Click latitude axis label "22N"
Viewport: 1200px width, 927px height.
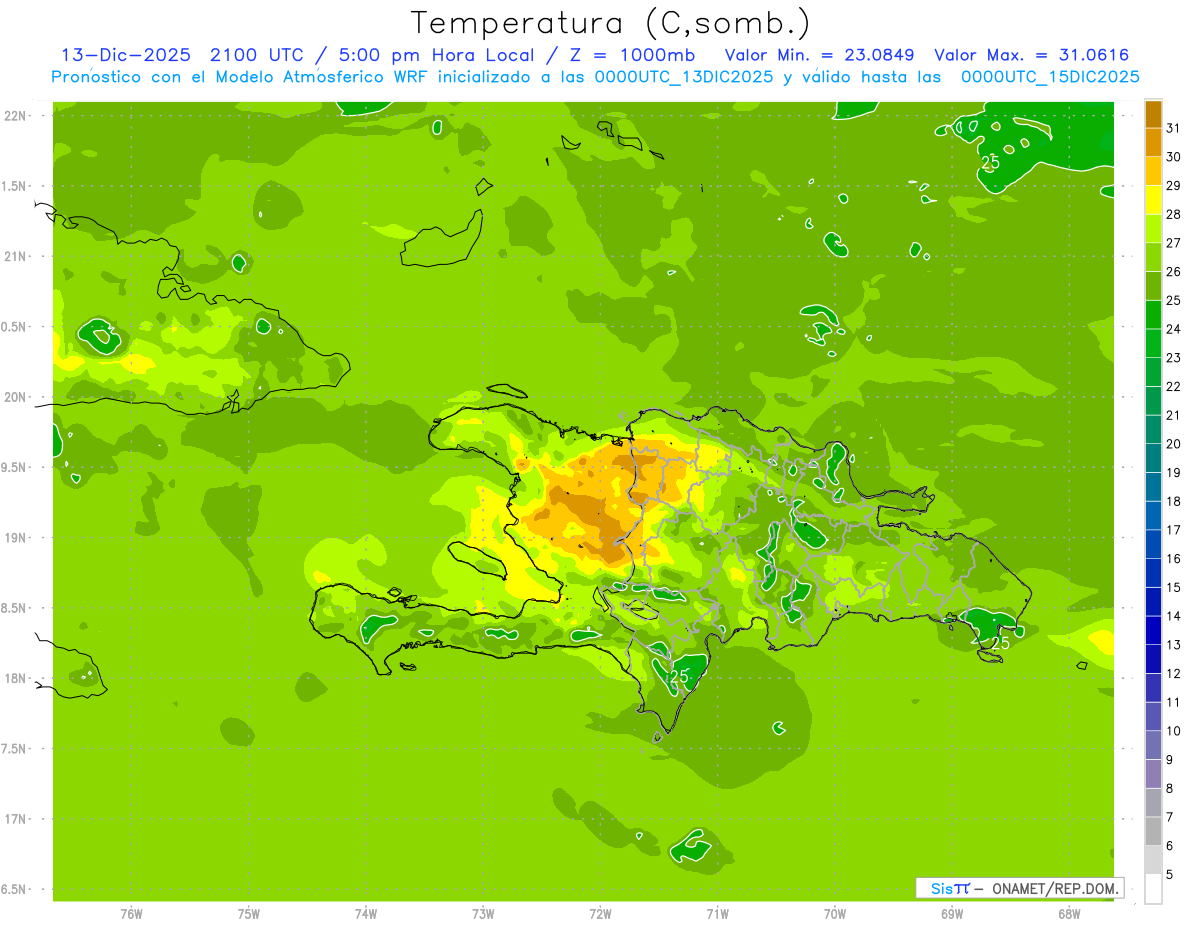coord(14,115)
